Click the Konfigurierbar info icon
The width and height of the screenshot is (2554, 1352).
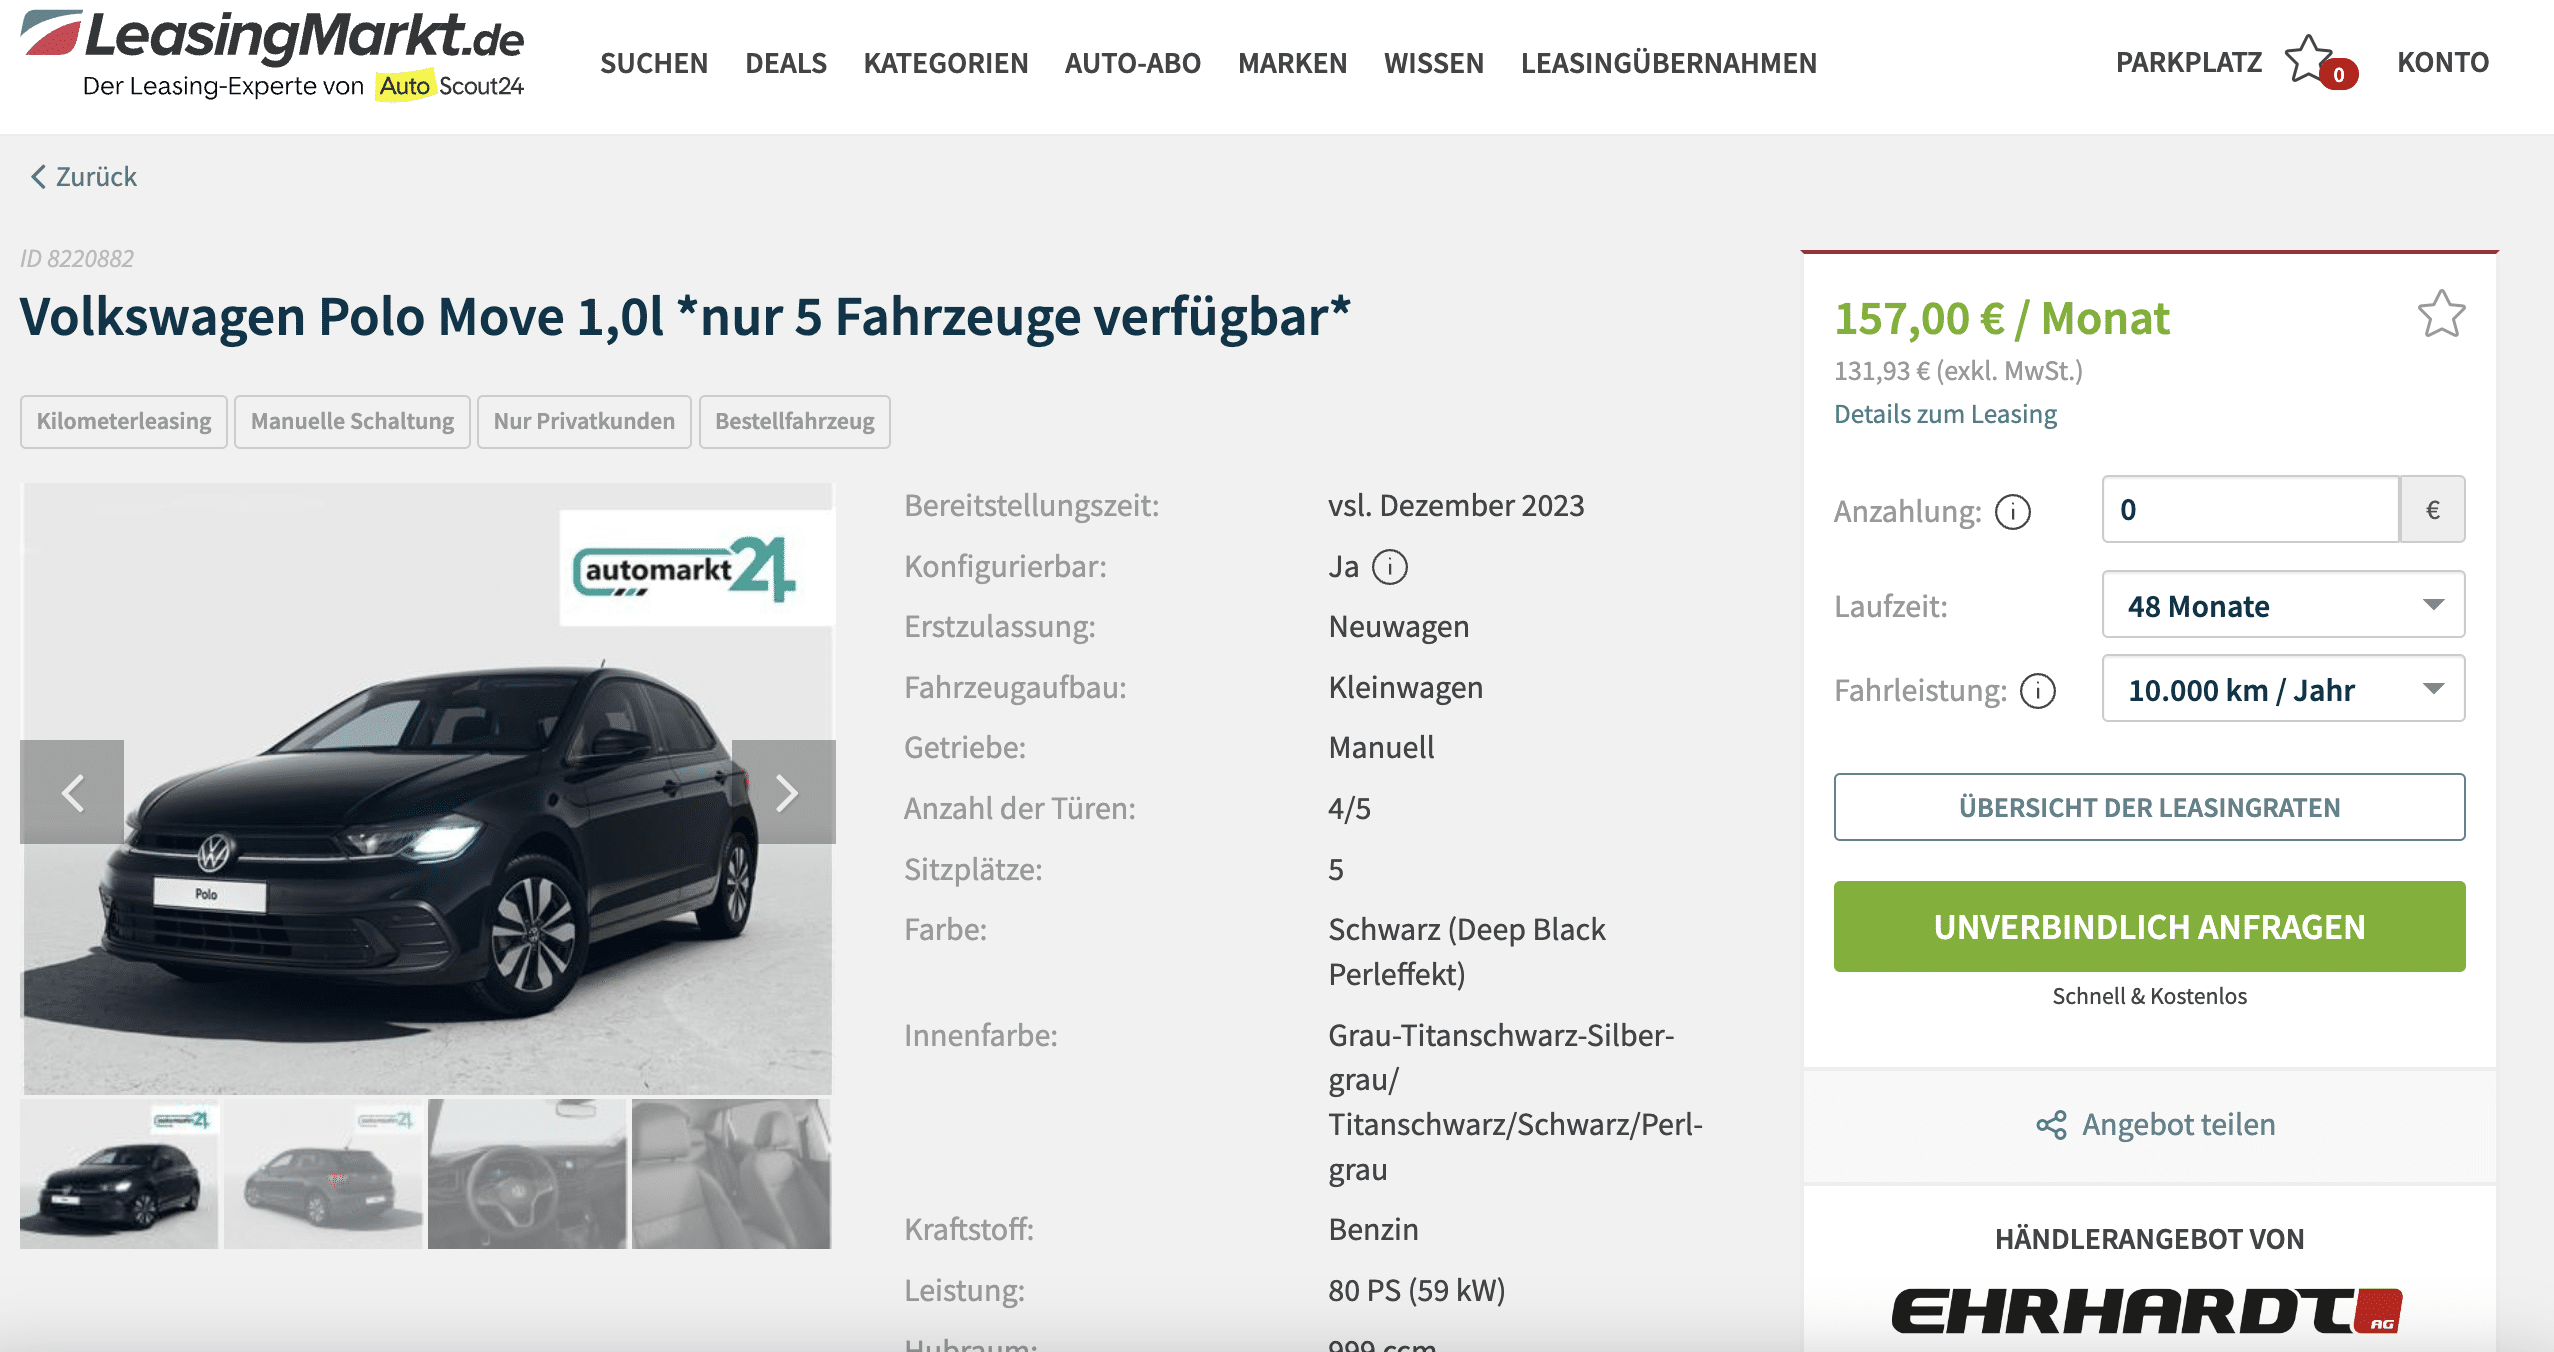[1389, 567]
